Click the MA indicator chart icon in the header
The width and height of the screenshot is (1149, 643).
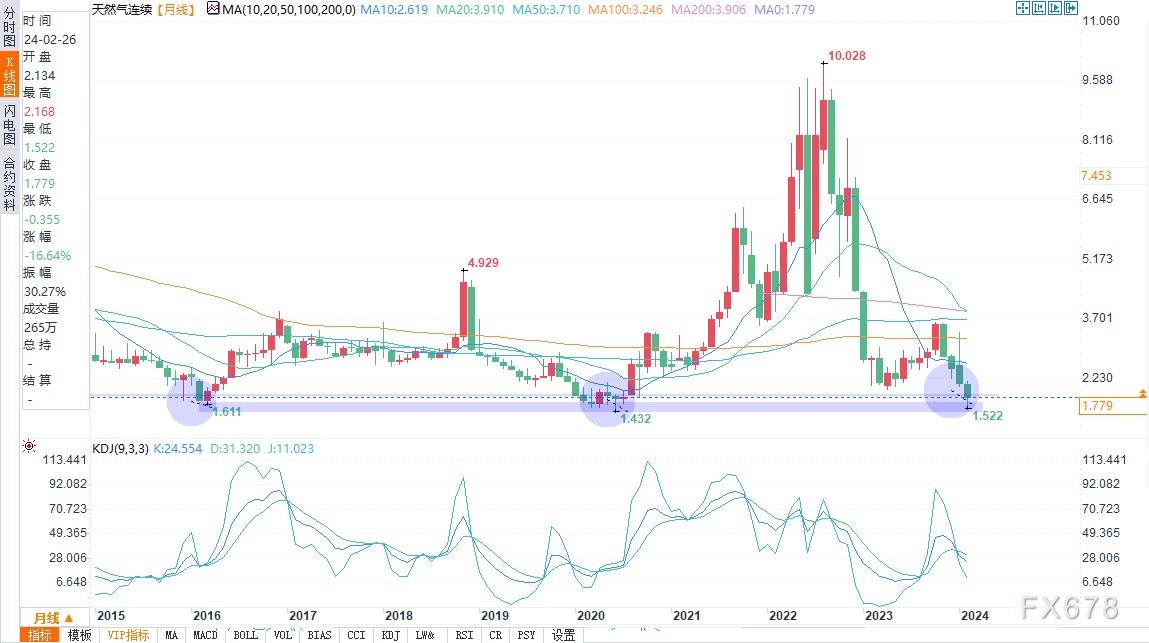point(213,9)
